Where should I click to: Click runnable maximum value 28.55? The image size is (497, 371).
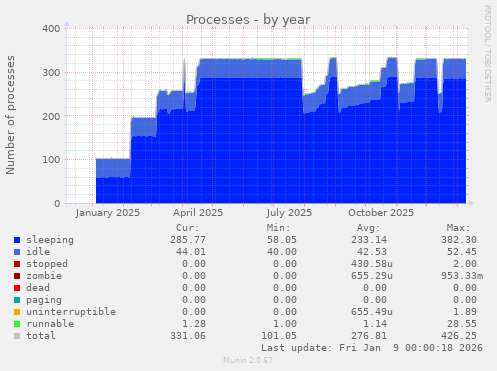pyautogui.click(x=462, y=324)
